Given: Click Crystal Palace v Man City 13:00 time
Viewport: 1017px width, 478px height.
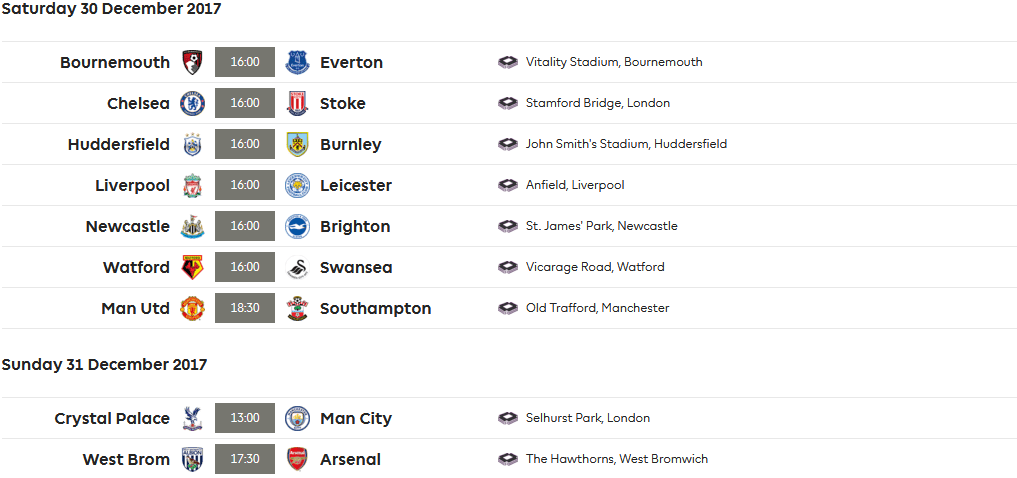Looking at the screenshot, I should [x=245, y=418].
